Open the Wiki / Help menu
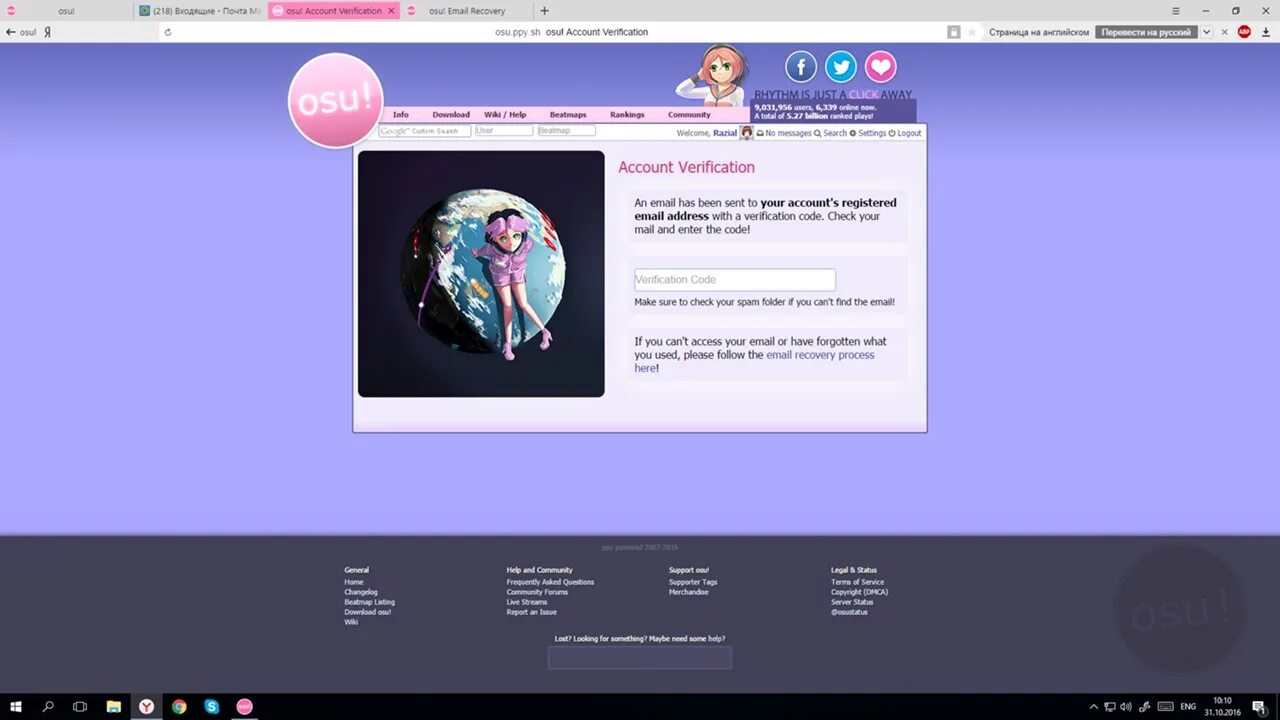Viewport: 1280px width, 720px height. pos(505,115)
